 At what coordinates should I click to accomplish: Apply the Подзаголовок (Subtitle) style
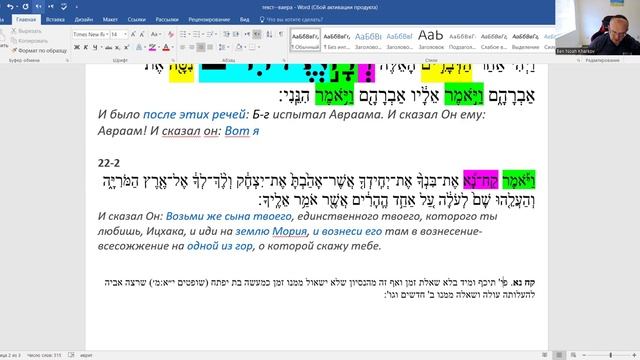[462, 40]
